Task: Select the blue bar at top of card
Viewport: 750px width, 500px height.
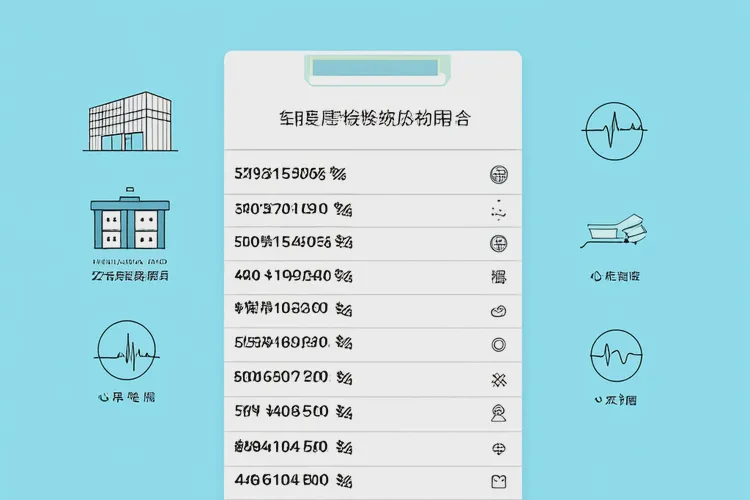Action: click(x=374, y=68)
